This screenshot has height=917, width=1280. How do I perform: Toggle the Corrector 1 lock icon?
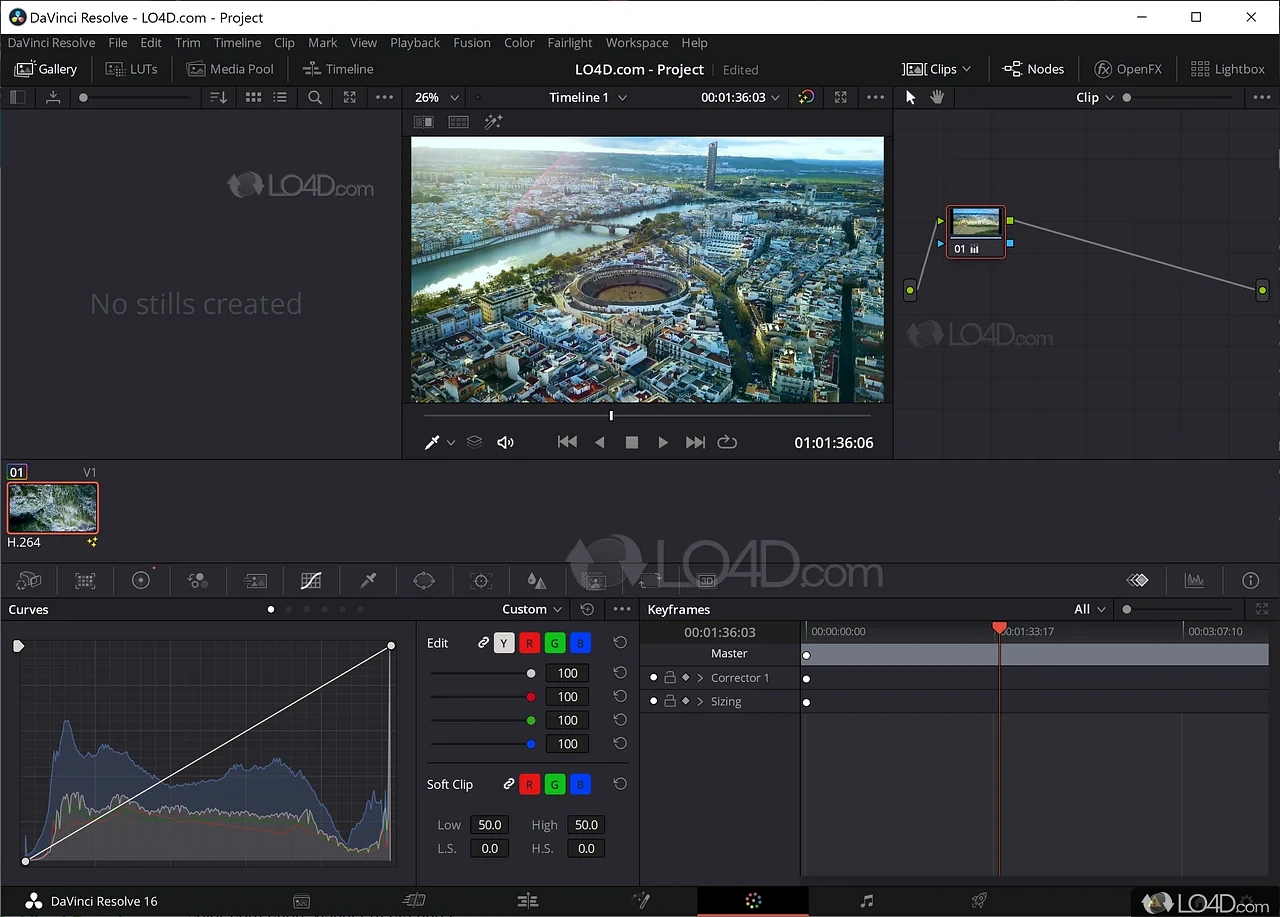point(670,678)
